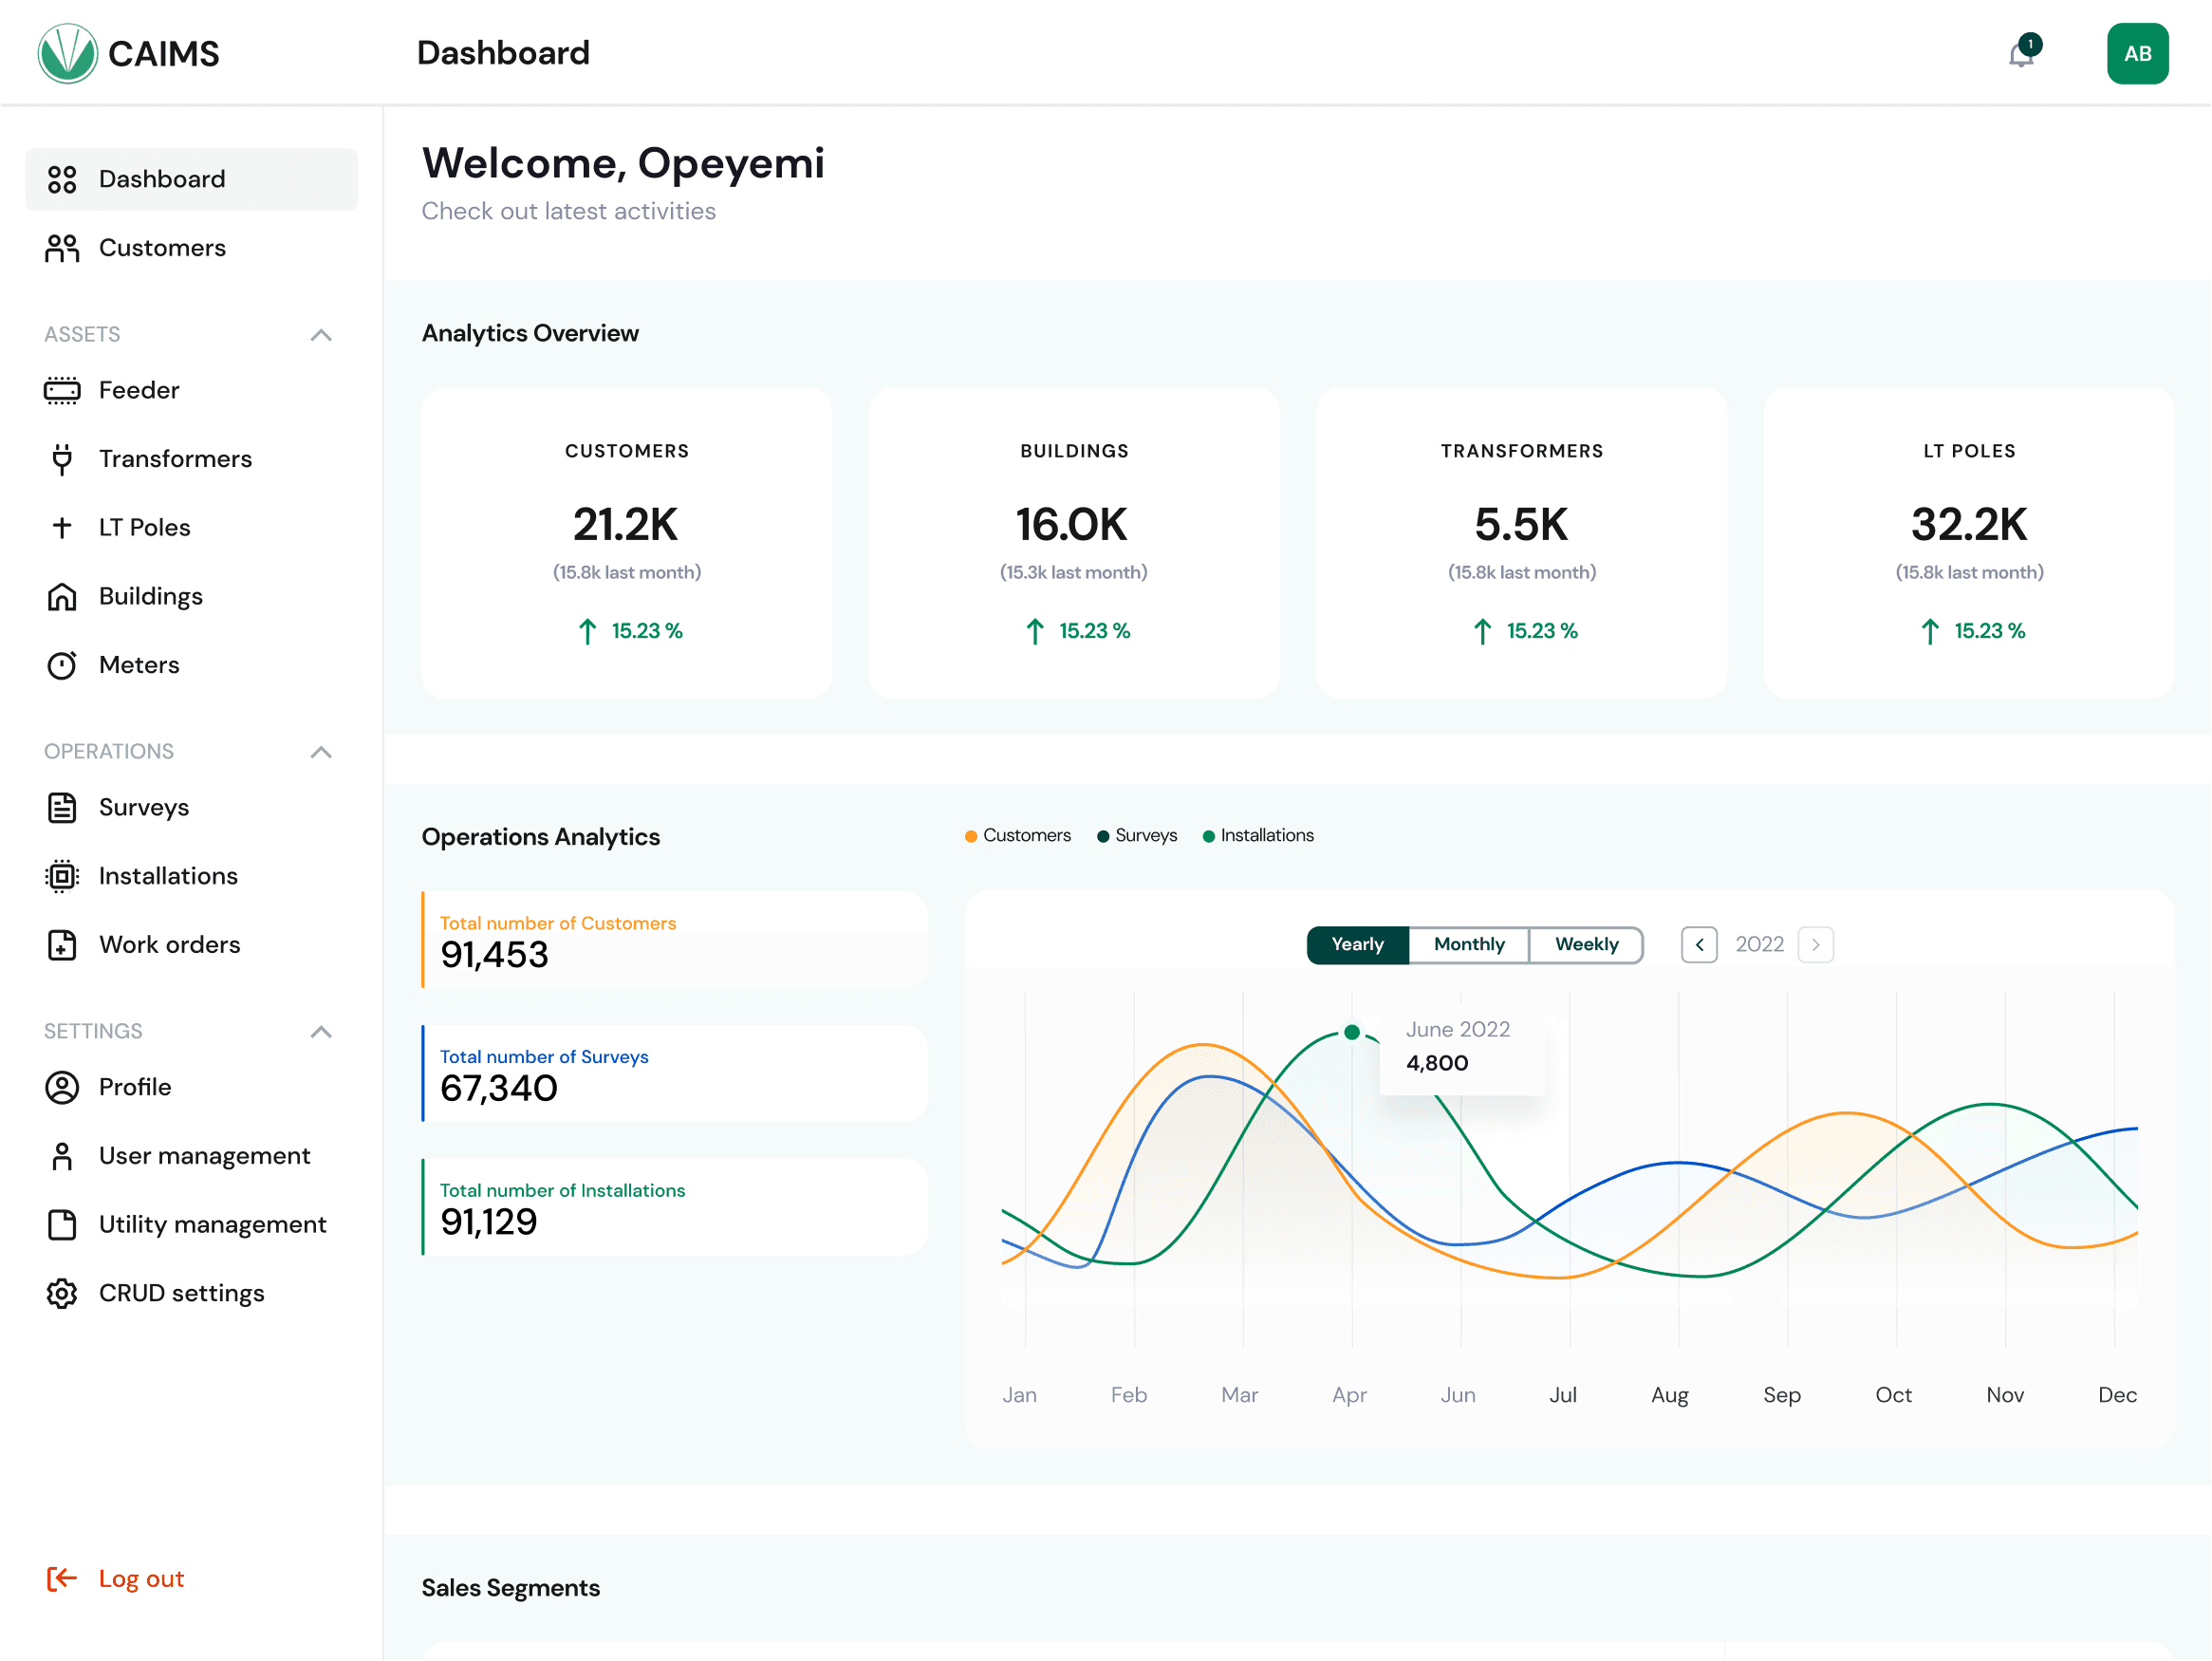Open the notification bell icon
The width and height of the screenshot is (2212, 1661).
point(2021,53)
